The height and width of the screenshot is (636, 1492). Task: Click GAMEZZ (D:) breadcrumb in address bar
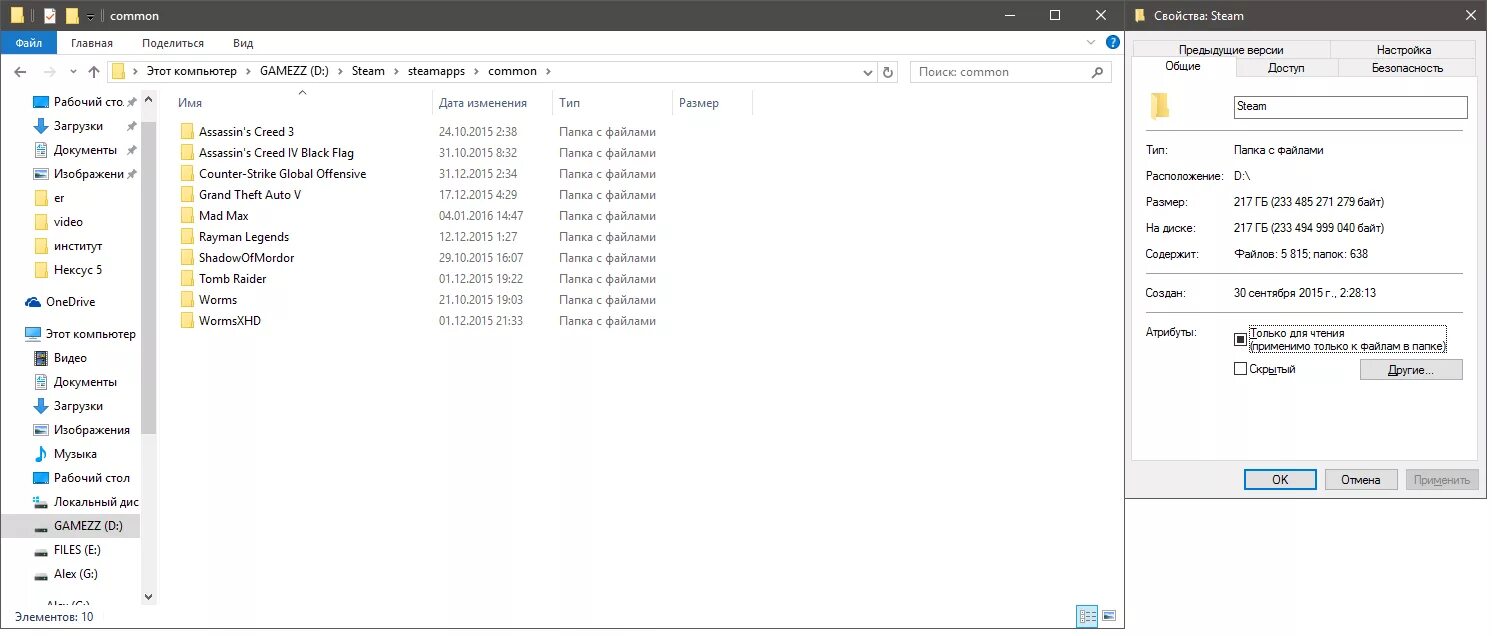(x=294, y=72)
